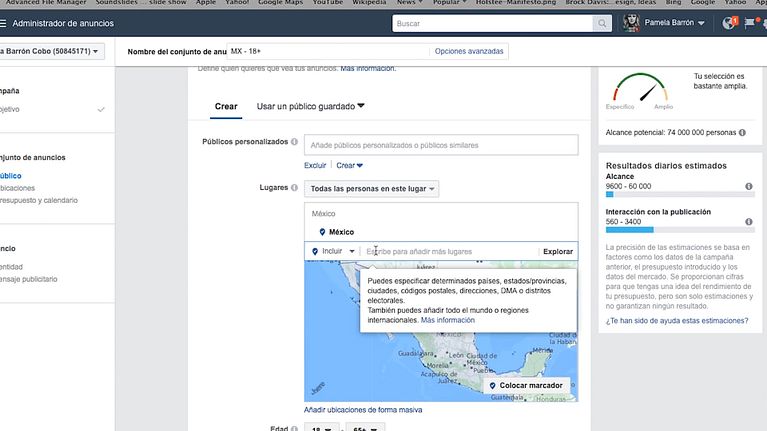Open 'Todas las personas en este lugar' dropdown
This screenshot has height=431, width=767.
point(371,188)
